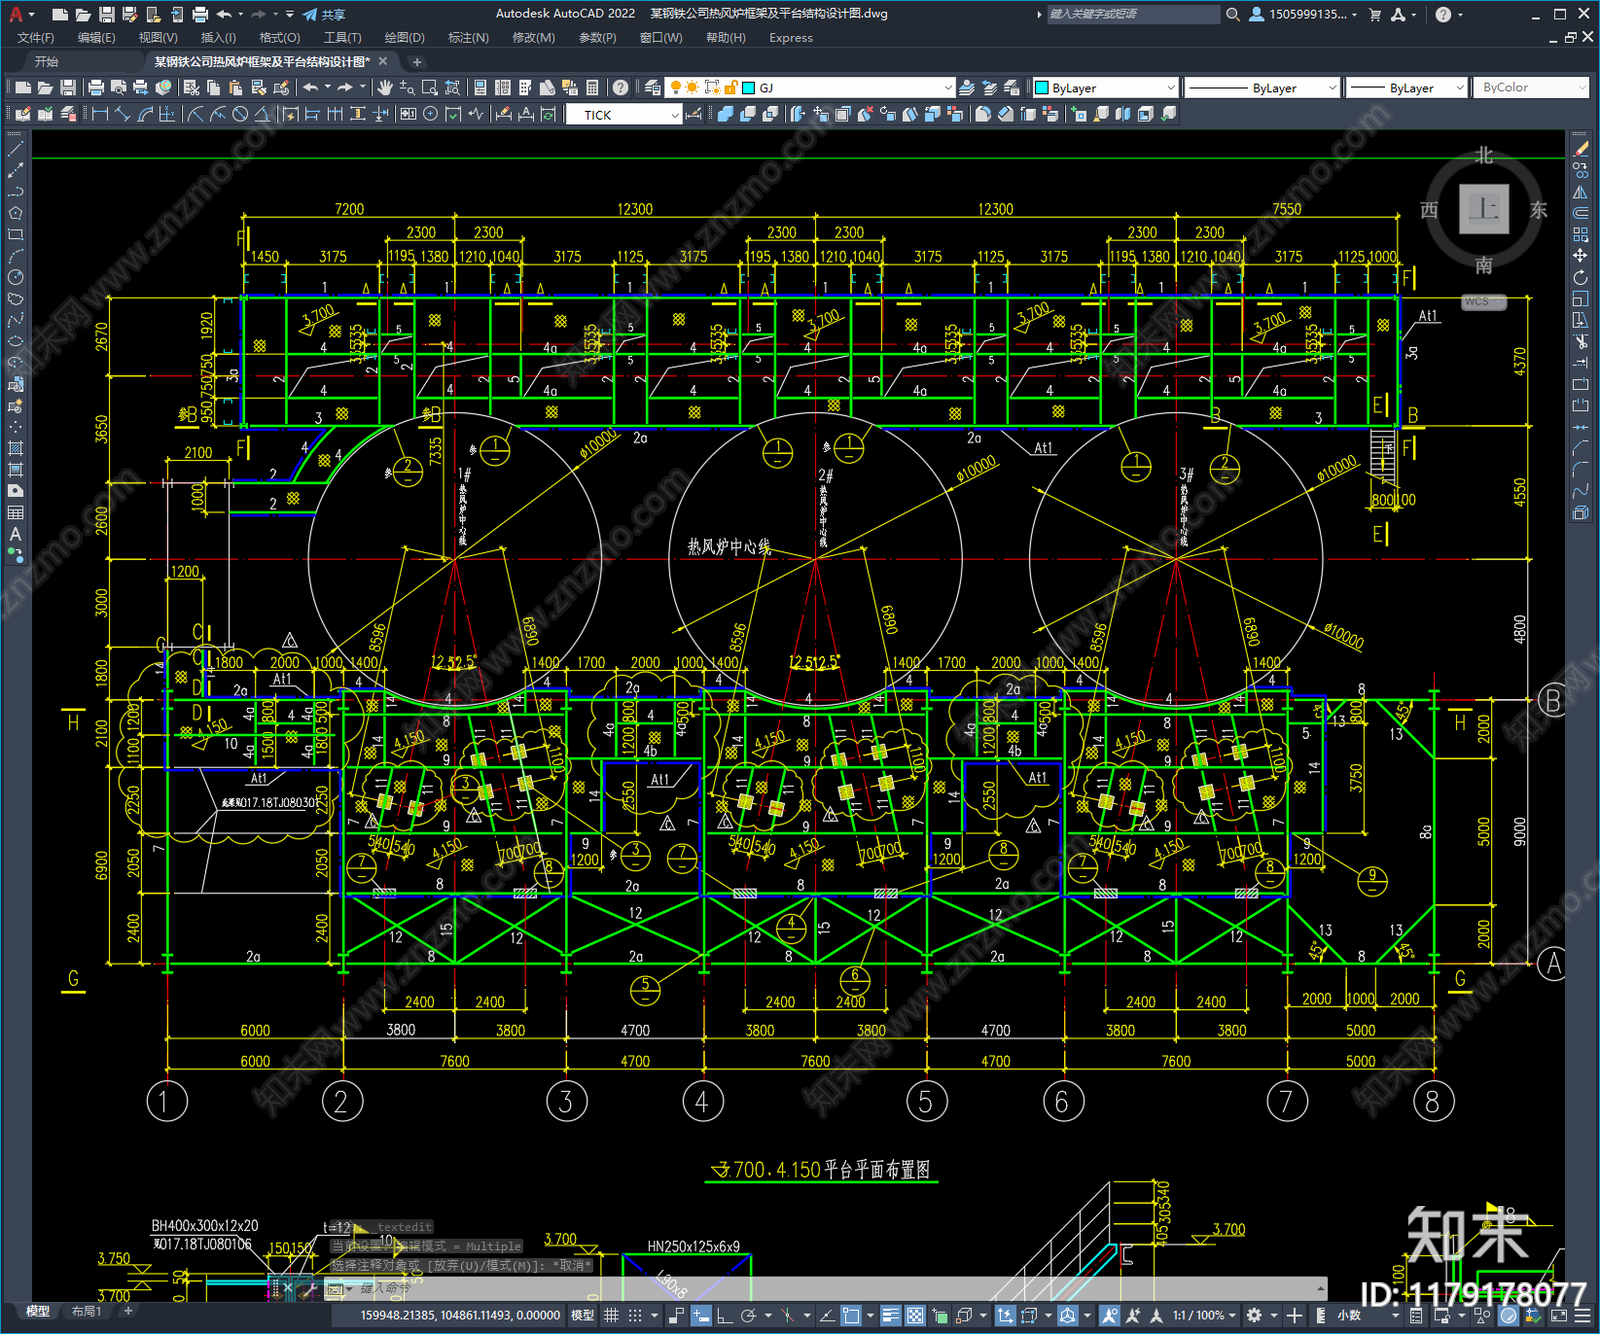
Task: Click the Undo arrow in the standard toolbar
Action: 311,88
